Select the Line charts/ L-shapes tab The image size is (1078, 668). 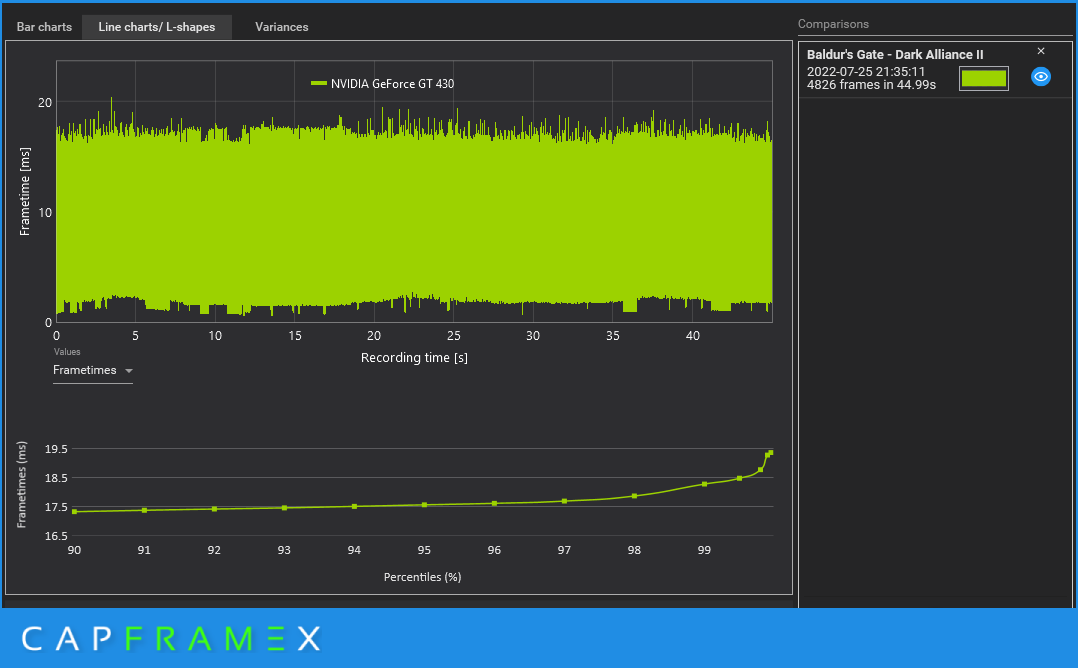(x=157, y=27)
